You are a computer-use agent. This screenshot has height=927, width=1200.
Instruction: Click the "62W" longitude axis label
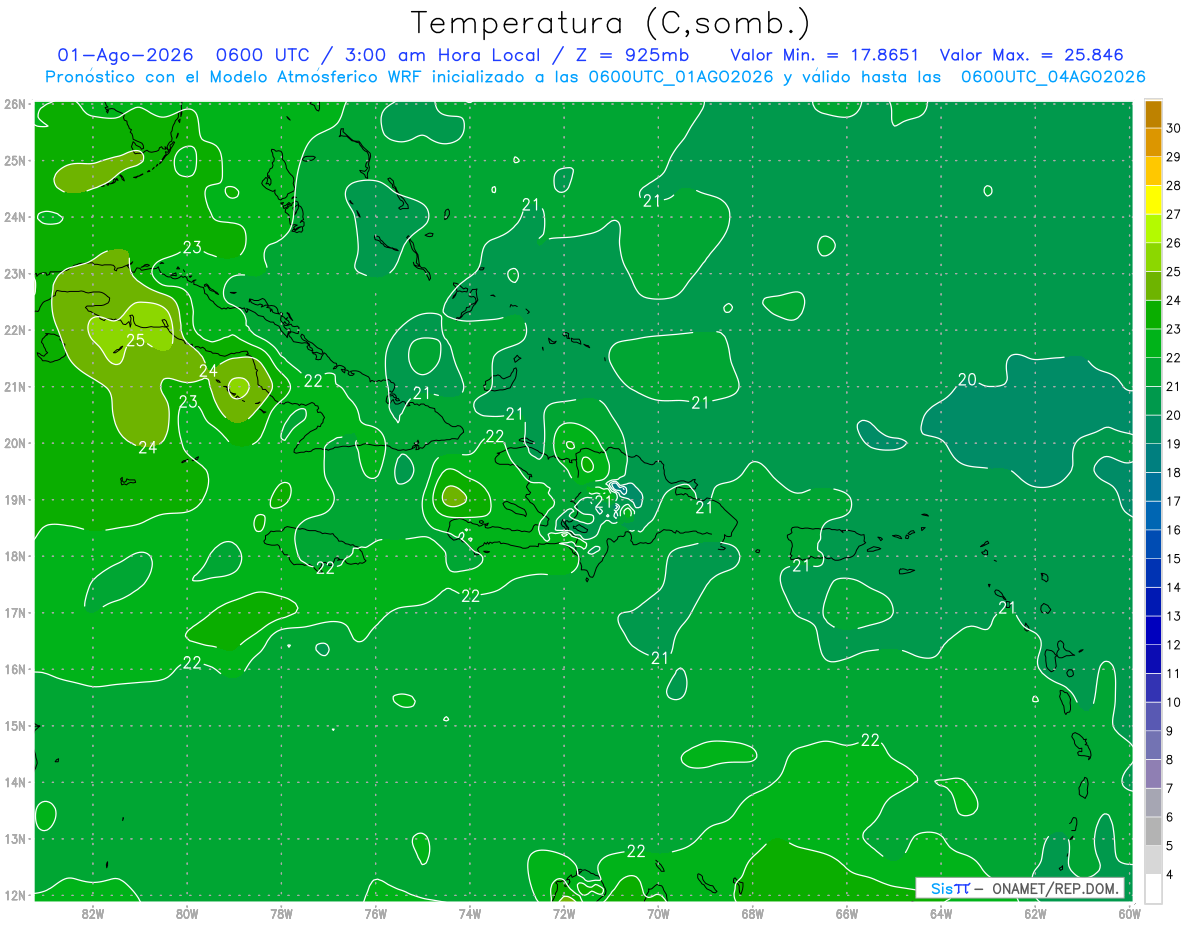1035,913
